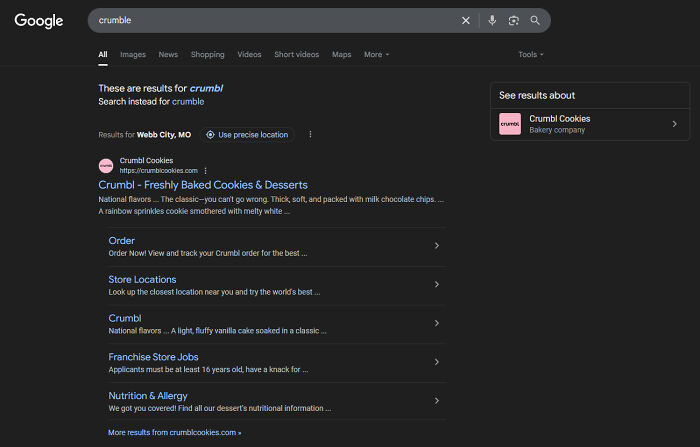The image size is (700, 447).
Task: Click the Use precise location button
Action: coord(247,135)
